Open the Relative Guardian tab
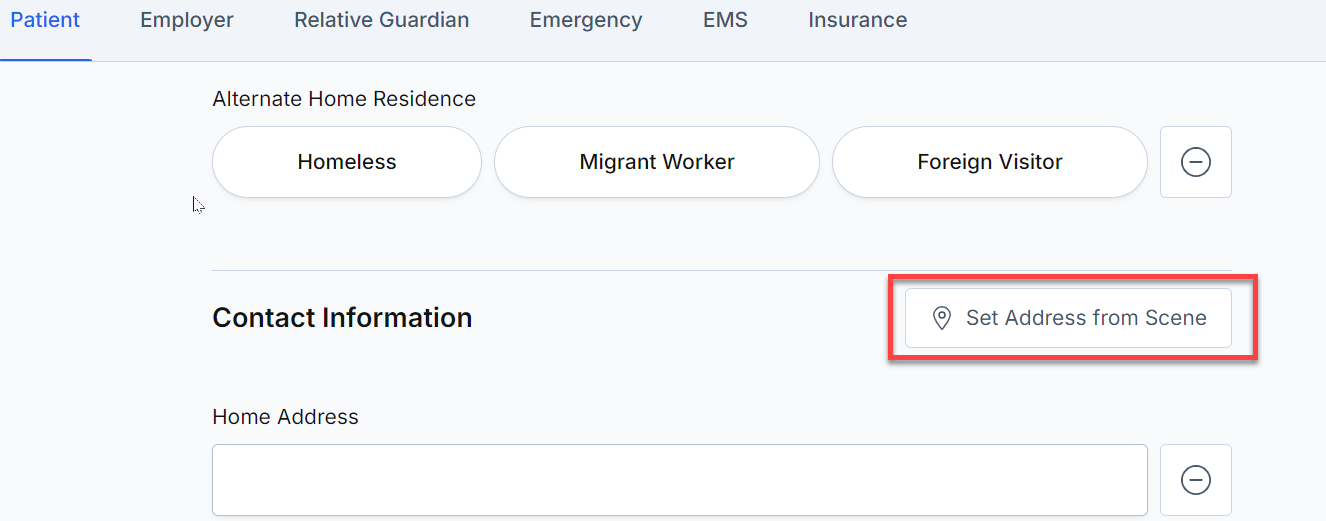Image resolution: width=1326 pixels, height=521 pixels. [x=381, y=20]
